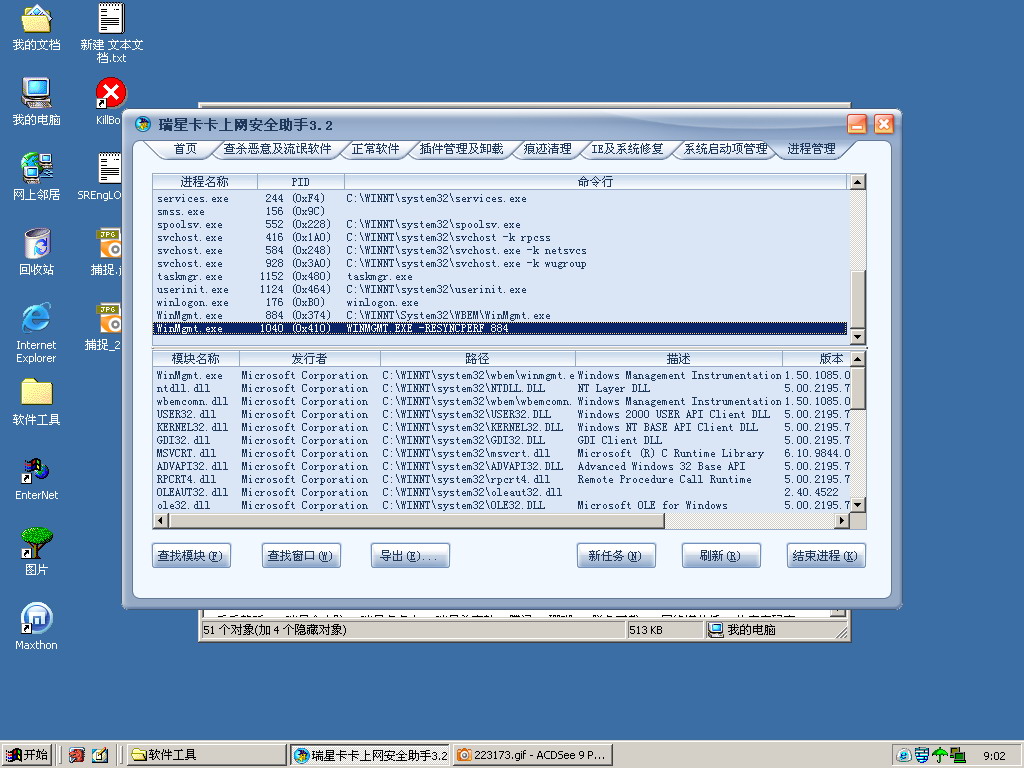The height and width of the screenshot is (768, 1024).
Task: Click the green umbrella tray icon
Action: [940, 756]
